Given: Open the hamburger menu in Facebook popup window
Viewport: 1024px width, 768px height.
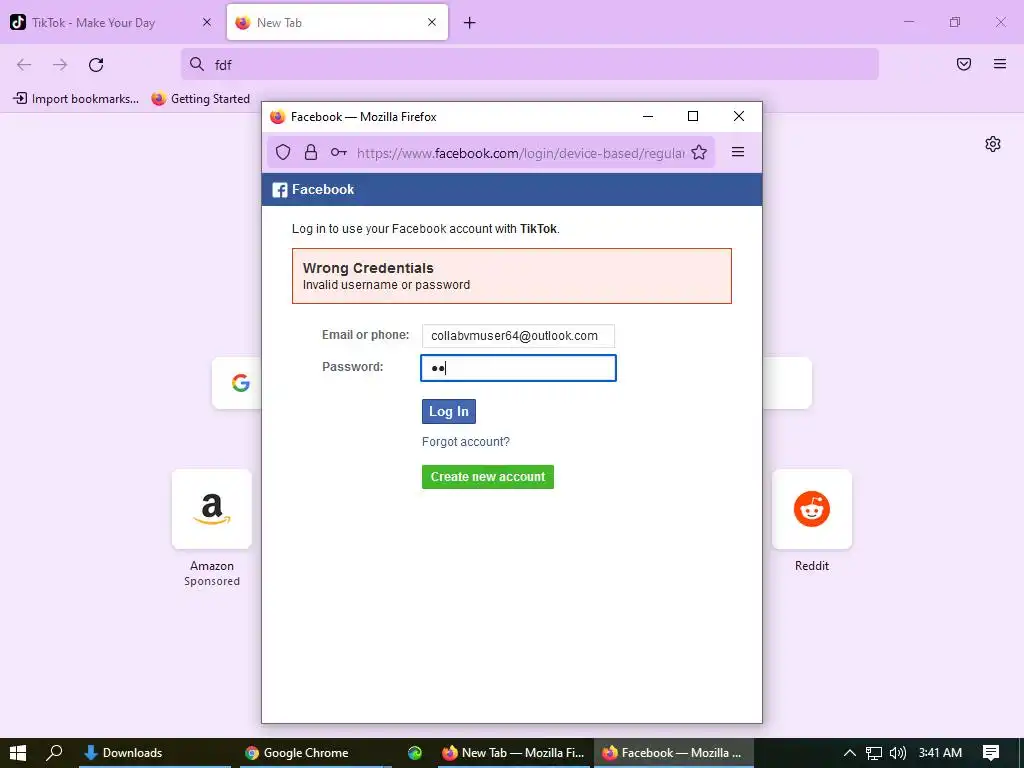Looking at the screenshot, I should coord(738,152).
